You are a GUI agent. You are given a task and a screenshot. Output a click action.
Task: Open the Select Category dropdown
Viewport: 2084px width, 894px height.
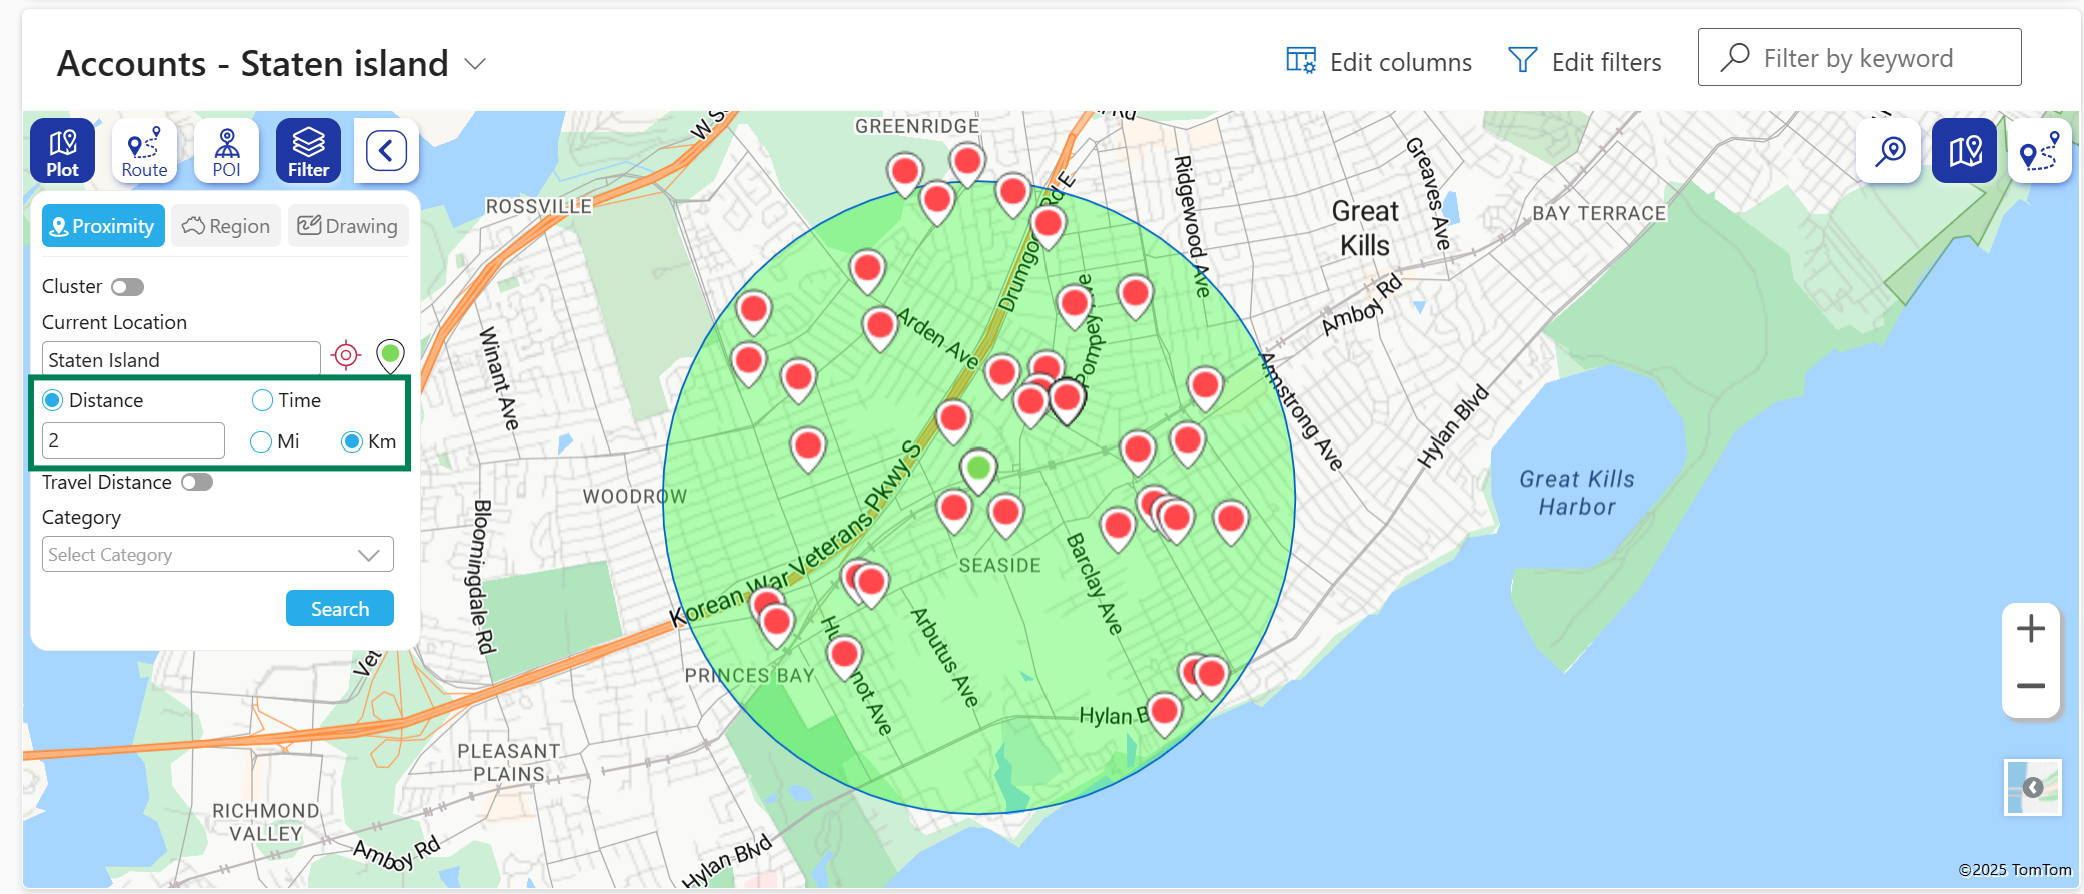point(217,555)
